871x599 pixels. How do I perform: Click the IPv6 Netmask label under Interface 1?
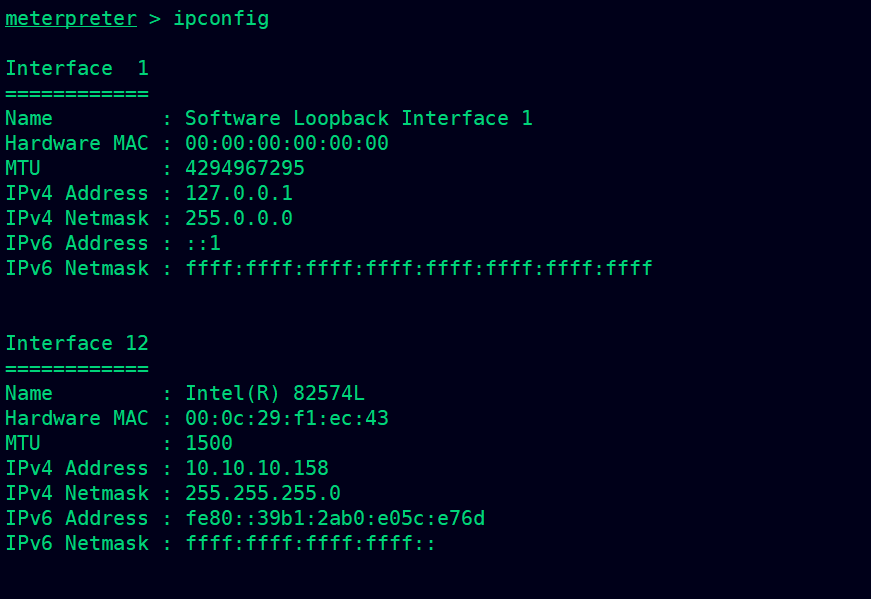click(x=77, y=268)
